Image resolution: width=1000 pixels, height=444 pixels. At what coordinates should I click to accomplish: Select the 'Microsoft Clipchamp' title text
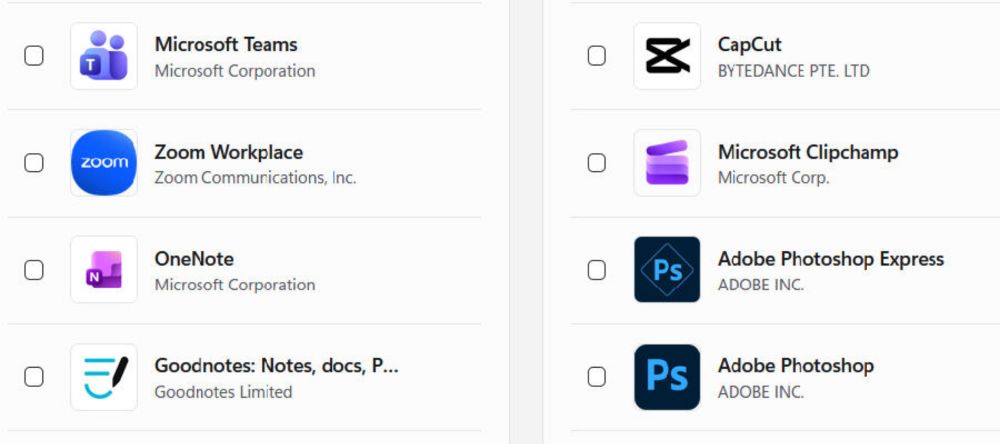[x=808, y=152]
